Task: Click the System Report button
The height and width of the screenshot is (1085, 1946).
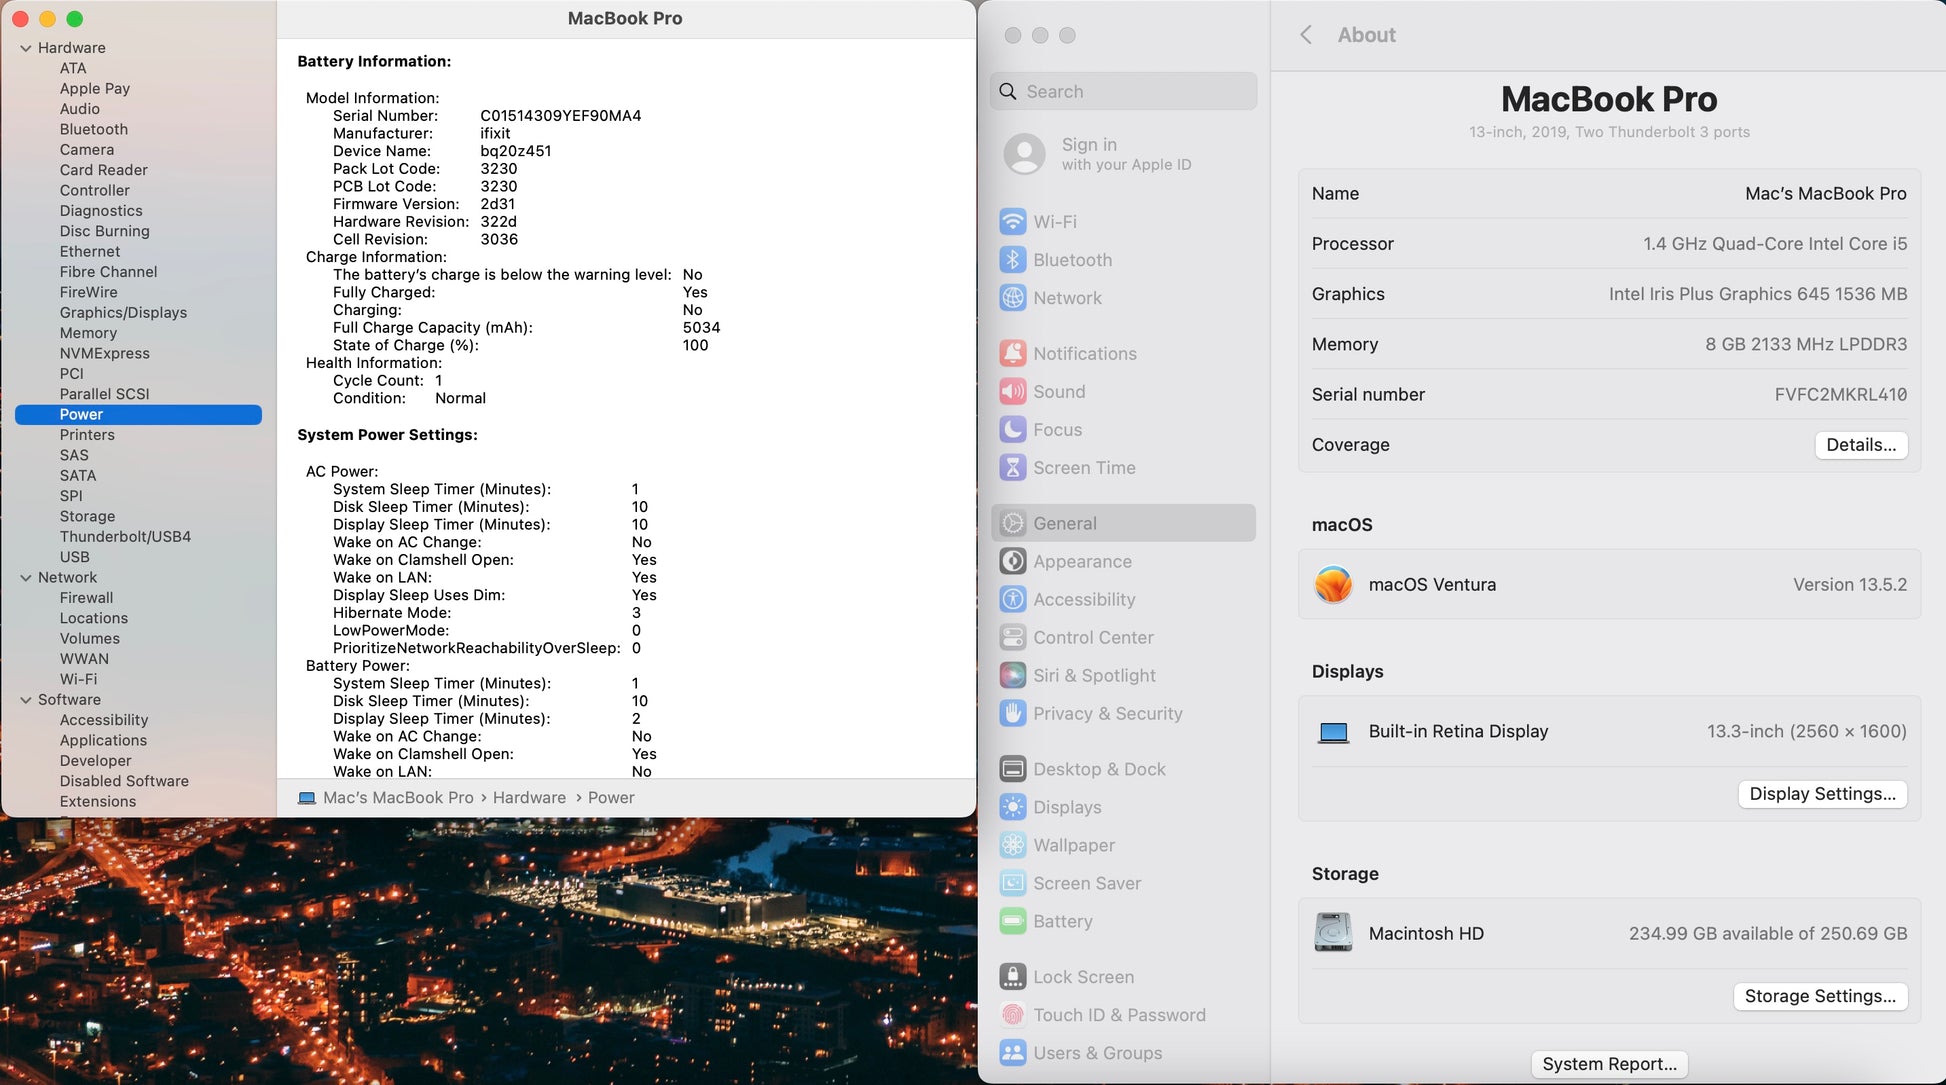Action: (1608, 1064)
